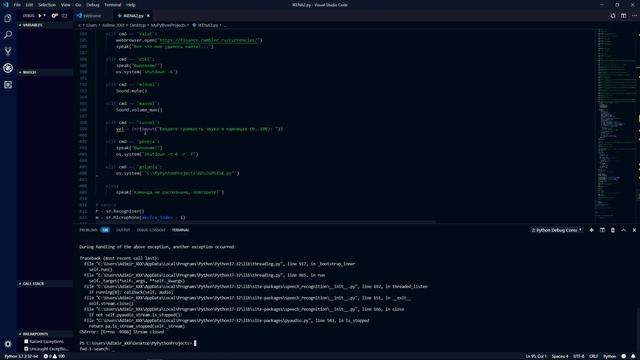Viewport: 640px width, 360px height.
Task: Collapse the Watch section
Action: [45, 72]
